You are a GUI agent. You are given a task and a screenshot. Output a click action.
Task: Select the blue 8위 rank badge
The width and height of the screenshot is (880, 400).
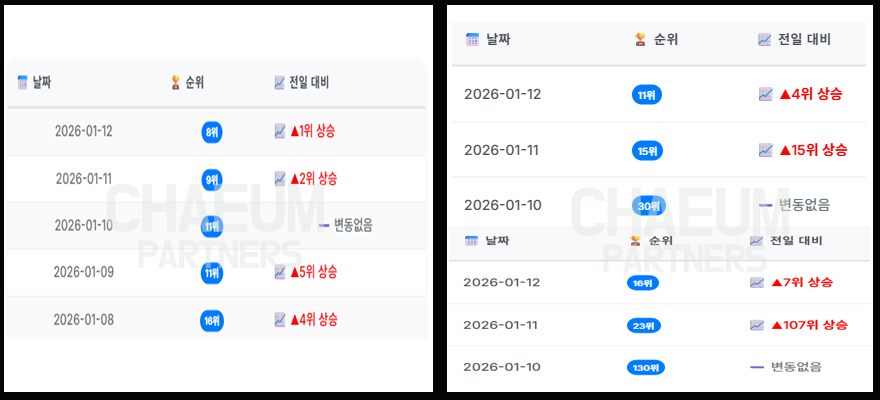coord(212,131)
